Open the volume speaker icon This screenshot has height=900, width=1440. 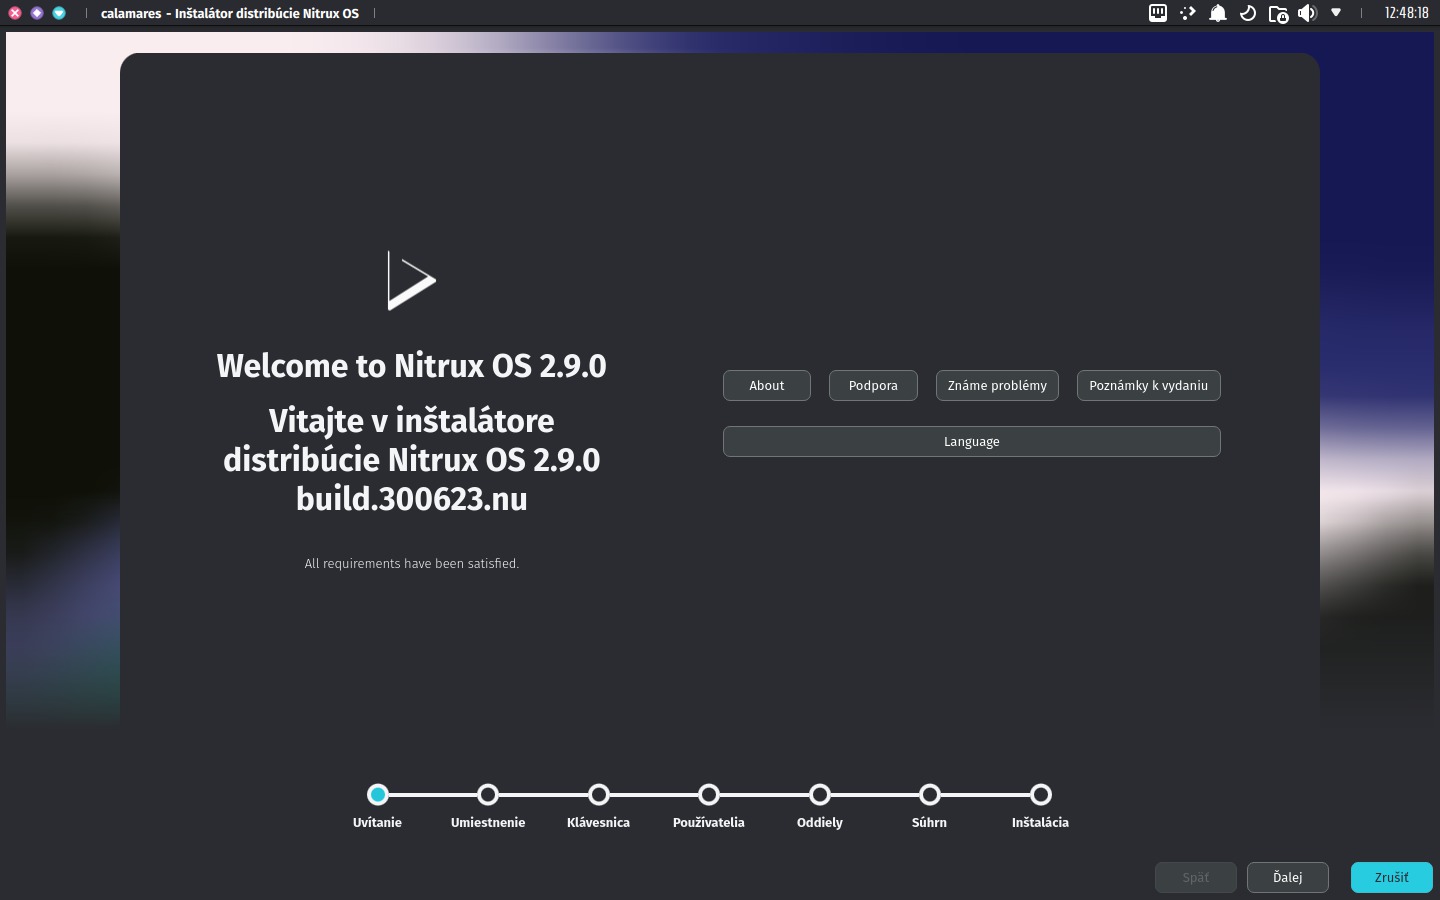(x=1307, y=13)
